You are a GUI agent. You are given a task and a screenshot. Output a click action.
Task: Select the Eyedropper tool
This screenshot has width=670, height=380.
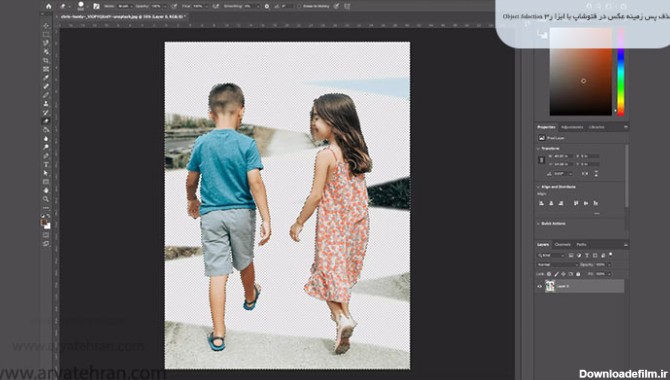pyautogui.click(x=46, y=77)
